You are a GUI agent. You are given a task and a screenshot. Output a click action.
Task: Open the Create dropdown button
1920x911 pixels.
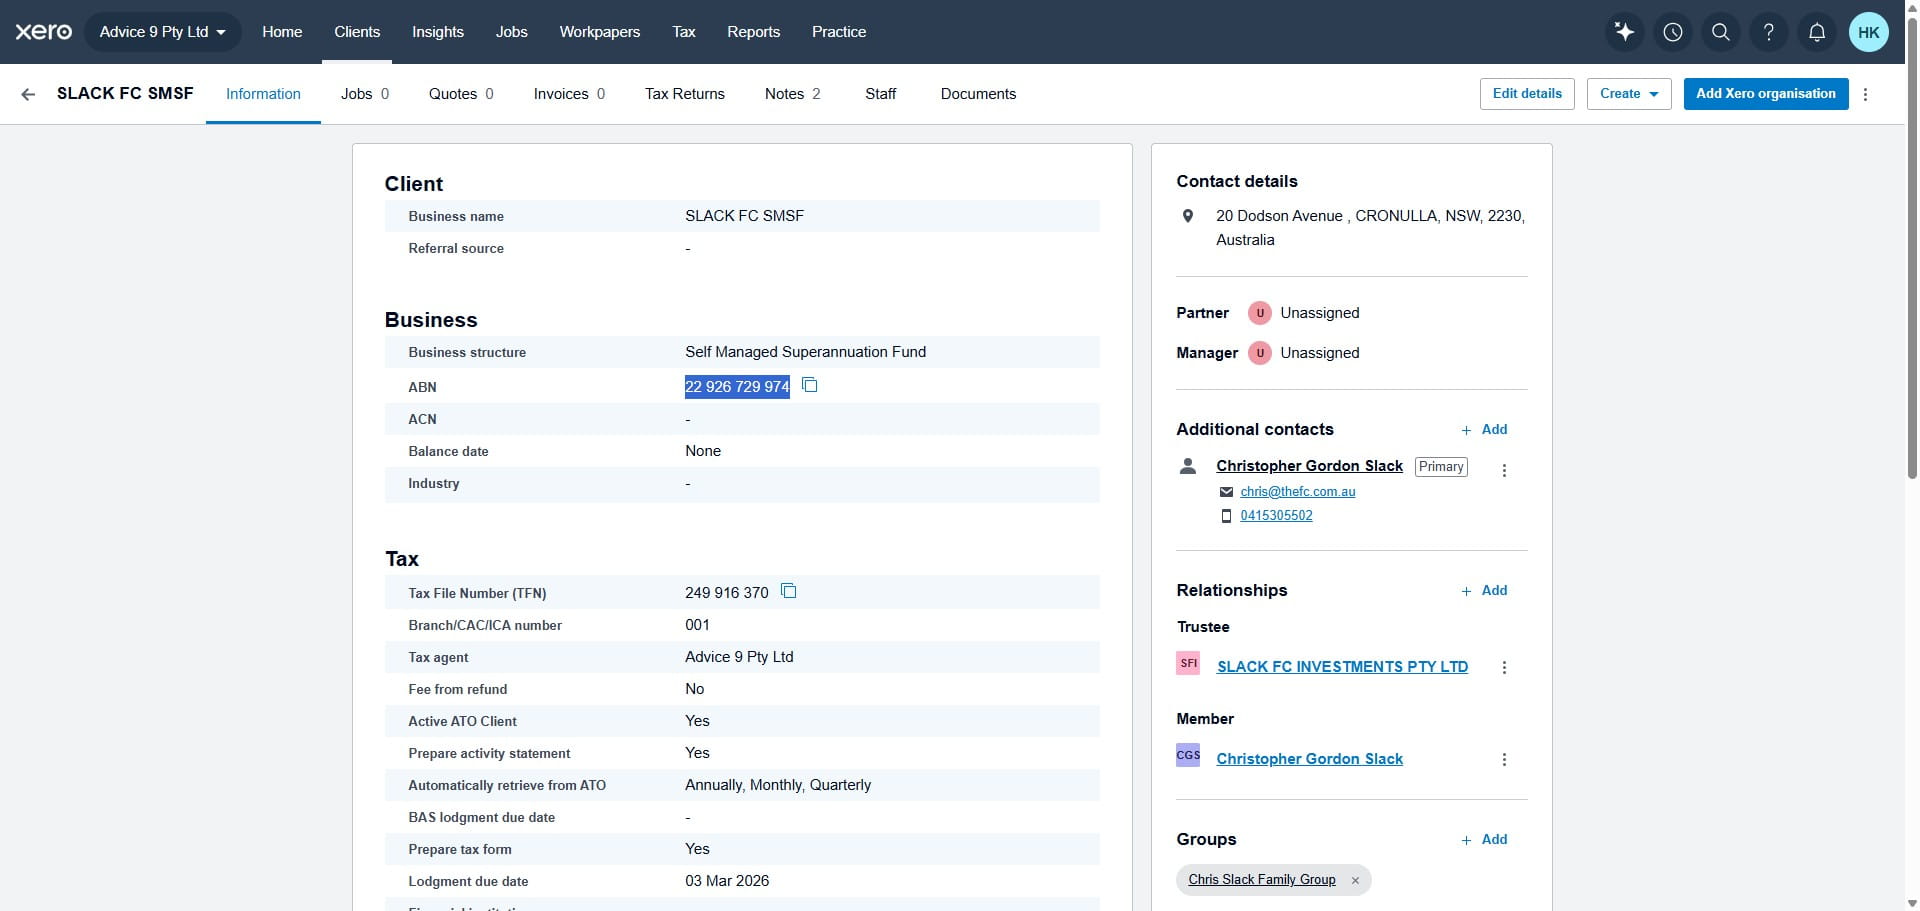(x=1629, y=94)
